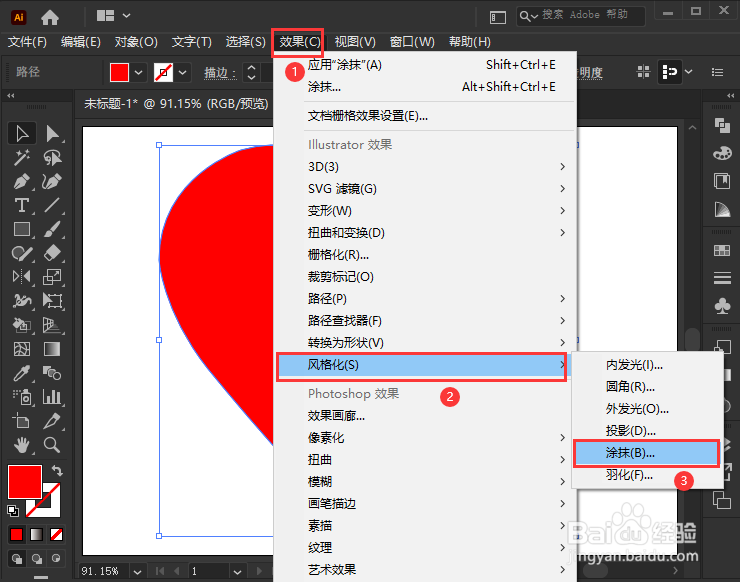The width and height of the screenshot is (740, 582).
Task: Click the search Adobe help field
Action: (x=580, y=16)
